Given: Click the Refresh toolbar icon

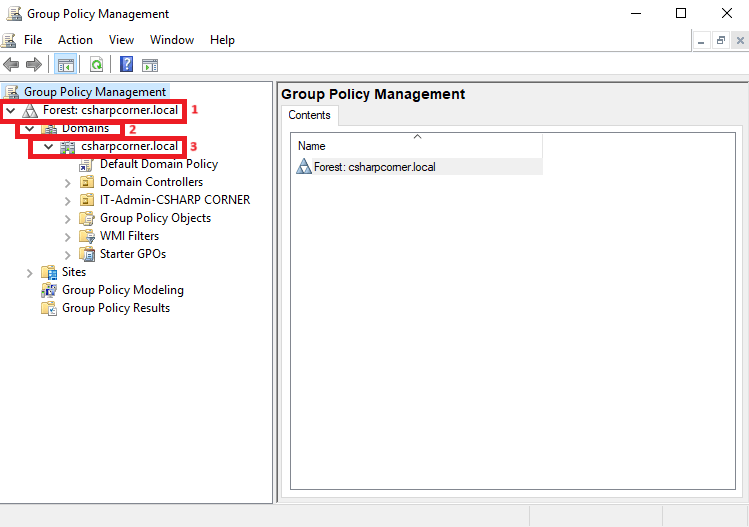Looking at the screenshot, I should pos(96,65).
